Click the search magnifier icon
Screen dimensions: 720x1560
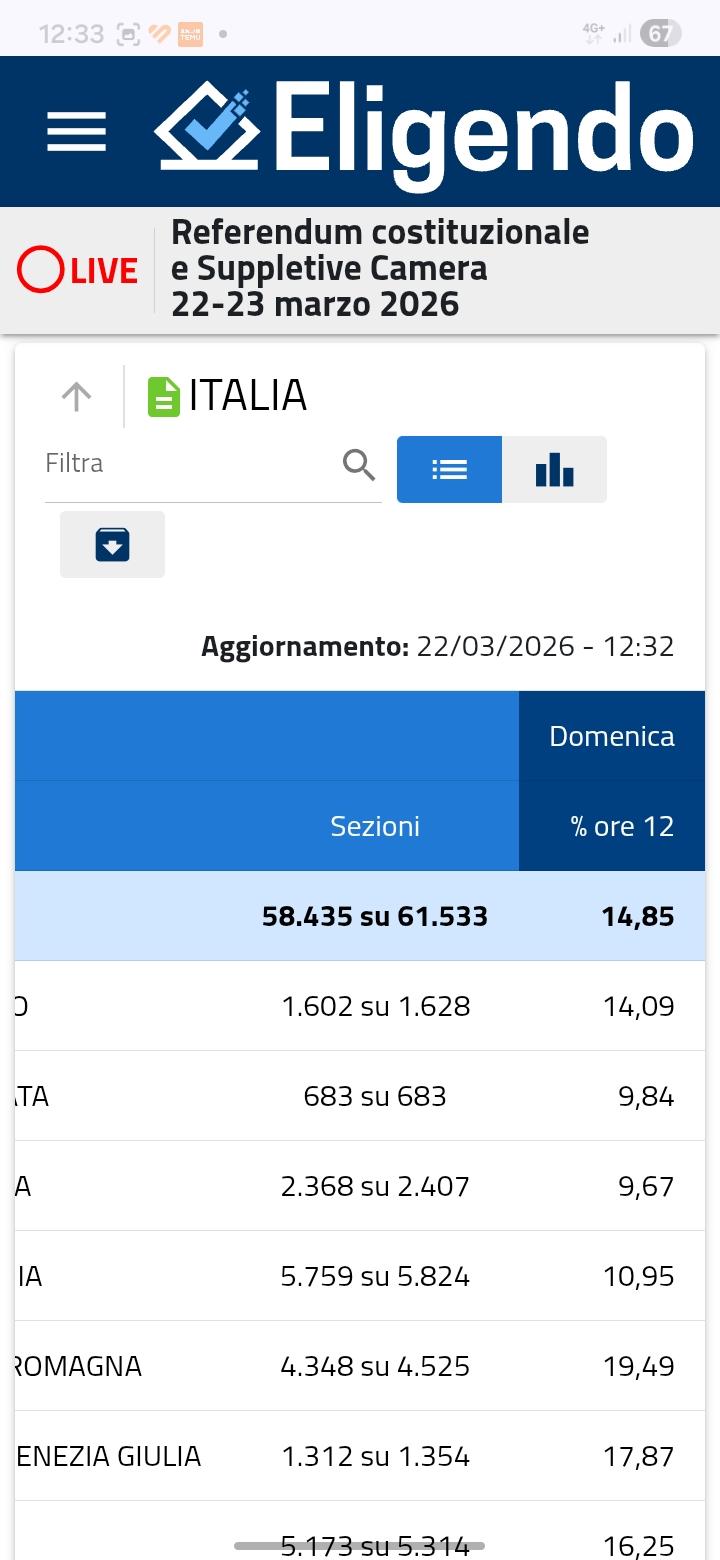click(x=359, y=465)
